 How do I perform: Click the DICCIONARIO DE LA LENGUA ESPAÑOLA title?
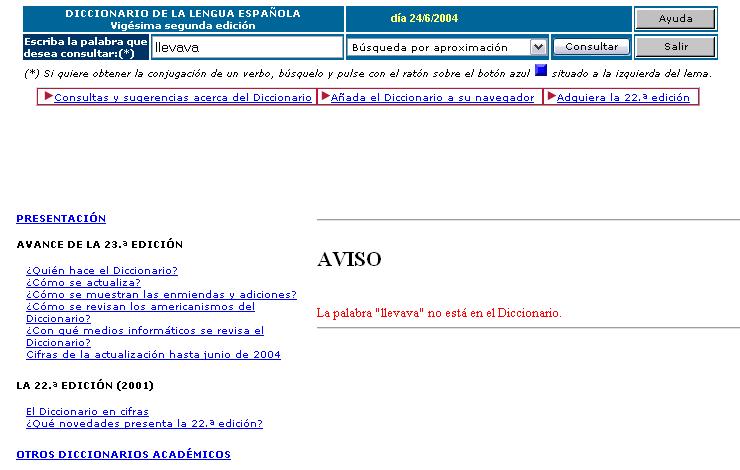[x=183, y=13]
